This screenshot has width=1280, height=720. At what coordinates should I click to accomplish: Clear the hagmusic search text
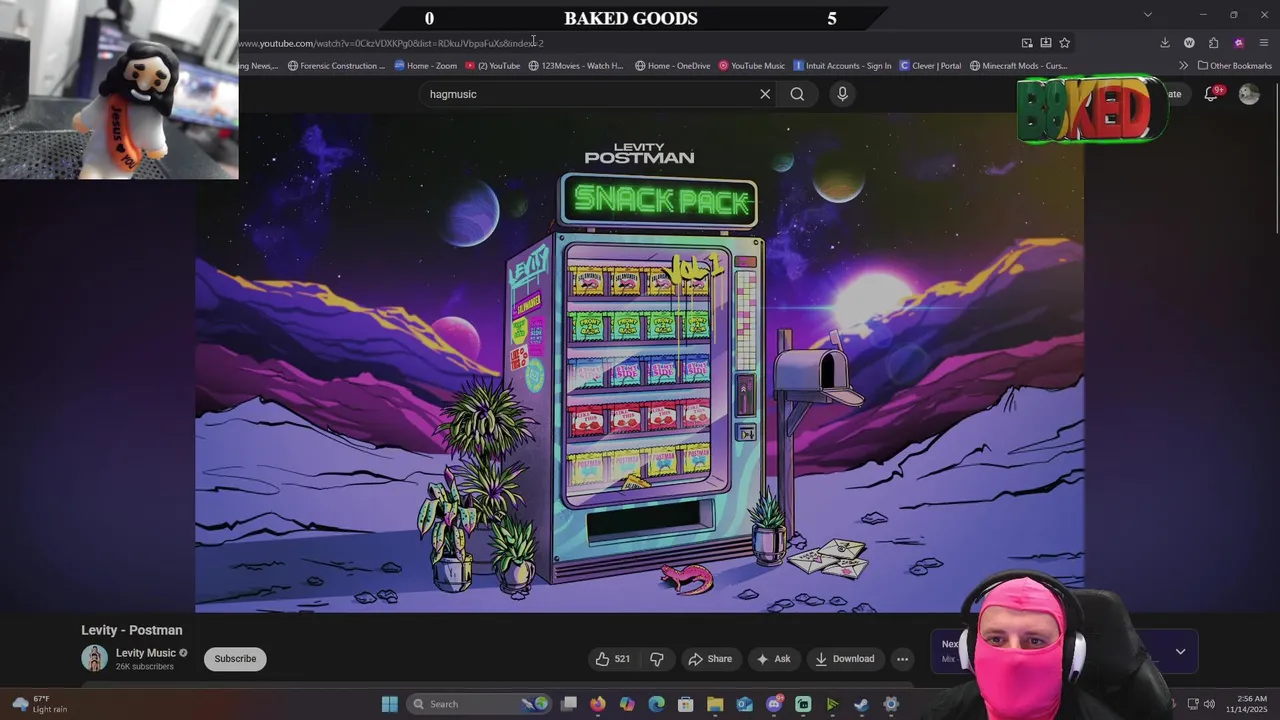coord(765,94)
